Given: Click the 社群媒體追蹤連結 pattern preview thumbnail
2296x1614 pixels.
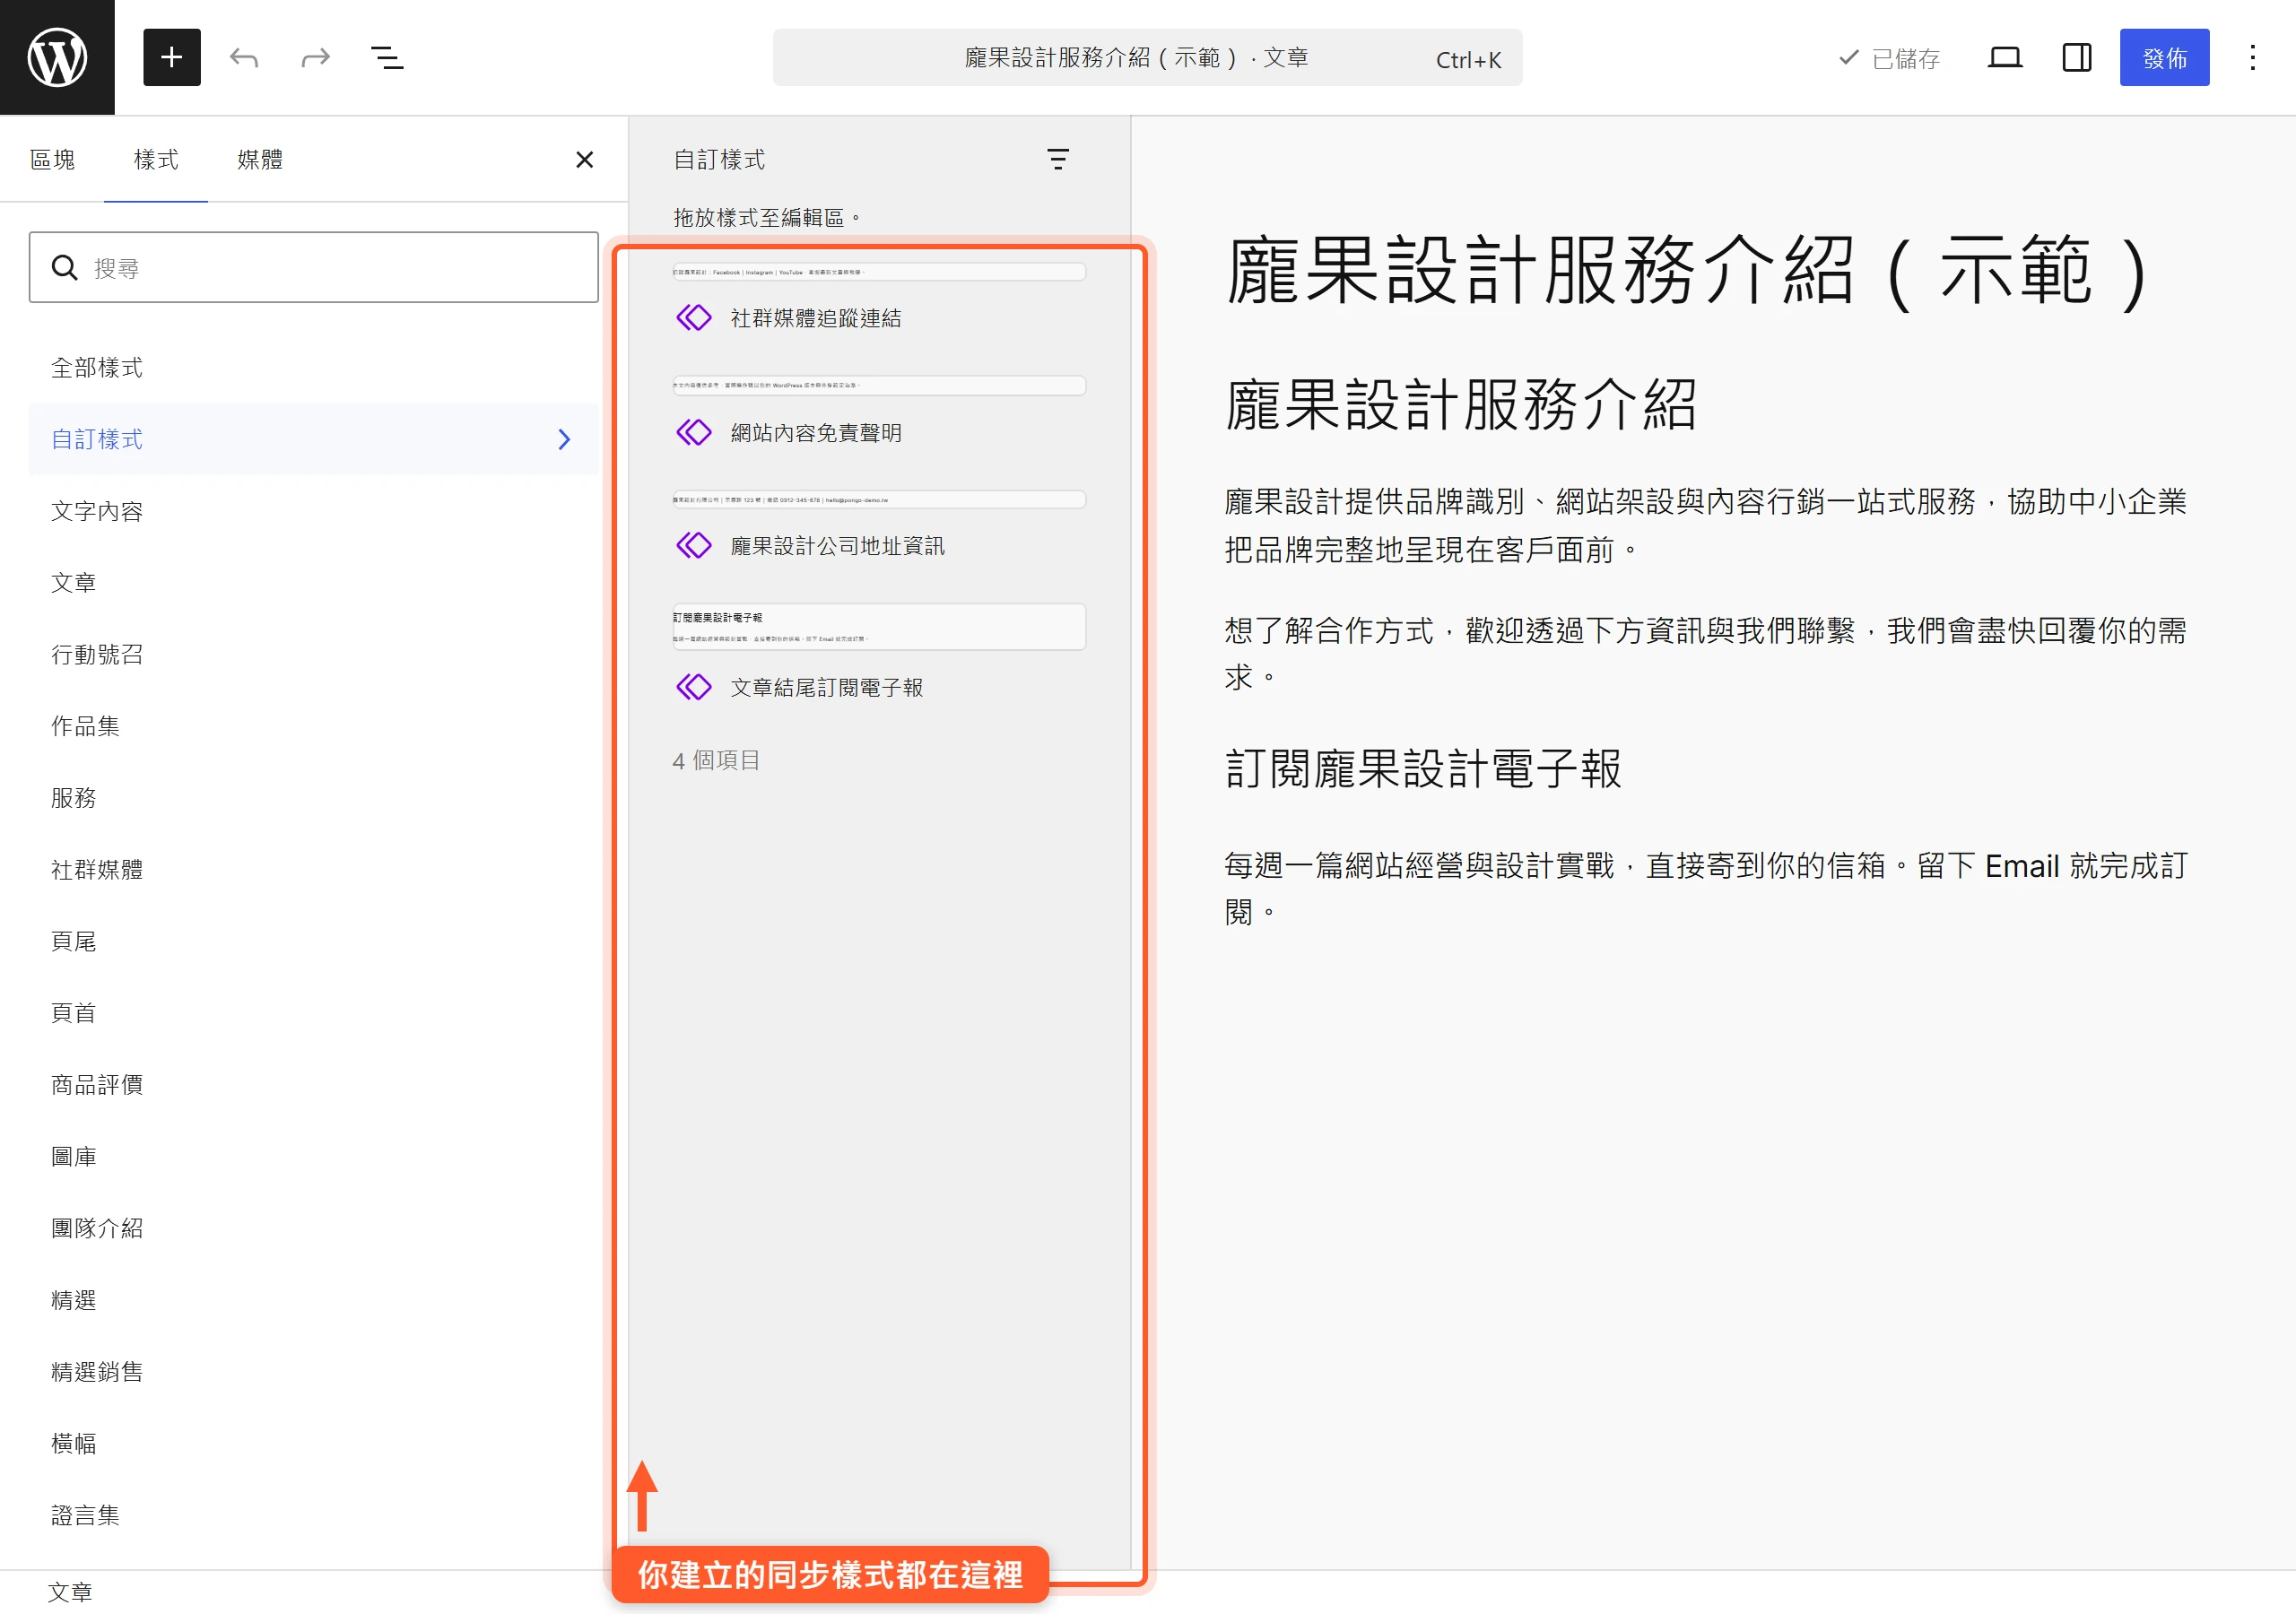Looking at the screenshot, I should 879,272.
